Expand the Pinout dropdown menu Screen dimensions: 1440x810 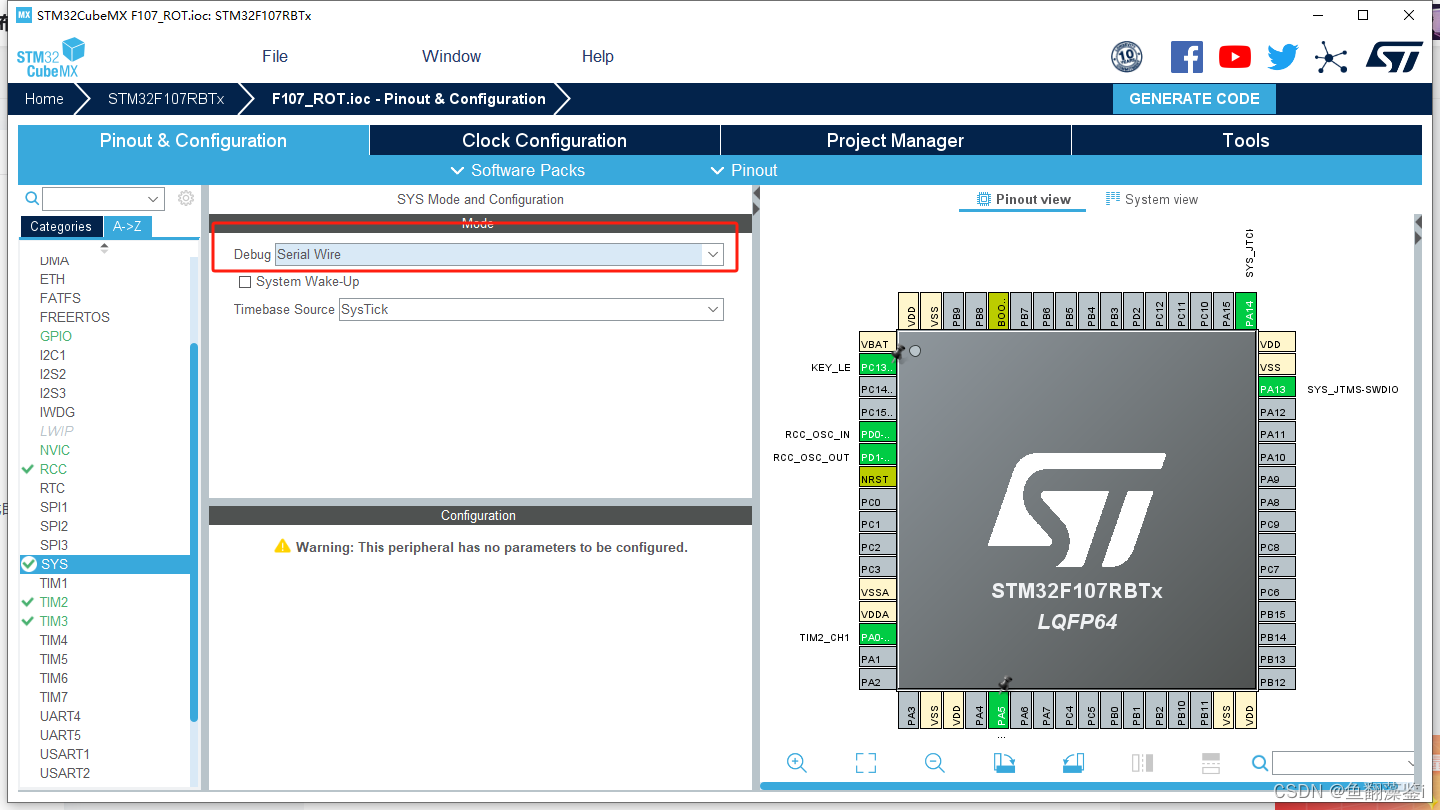744,170
